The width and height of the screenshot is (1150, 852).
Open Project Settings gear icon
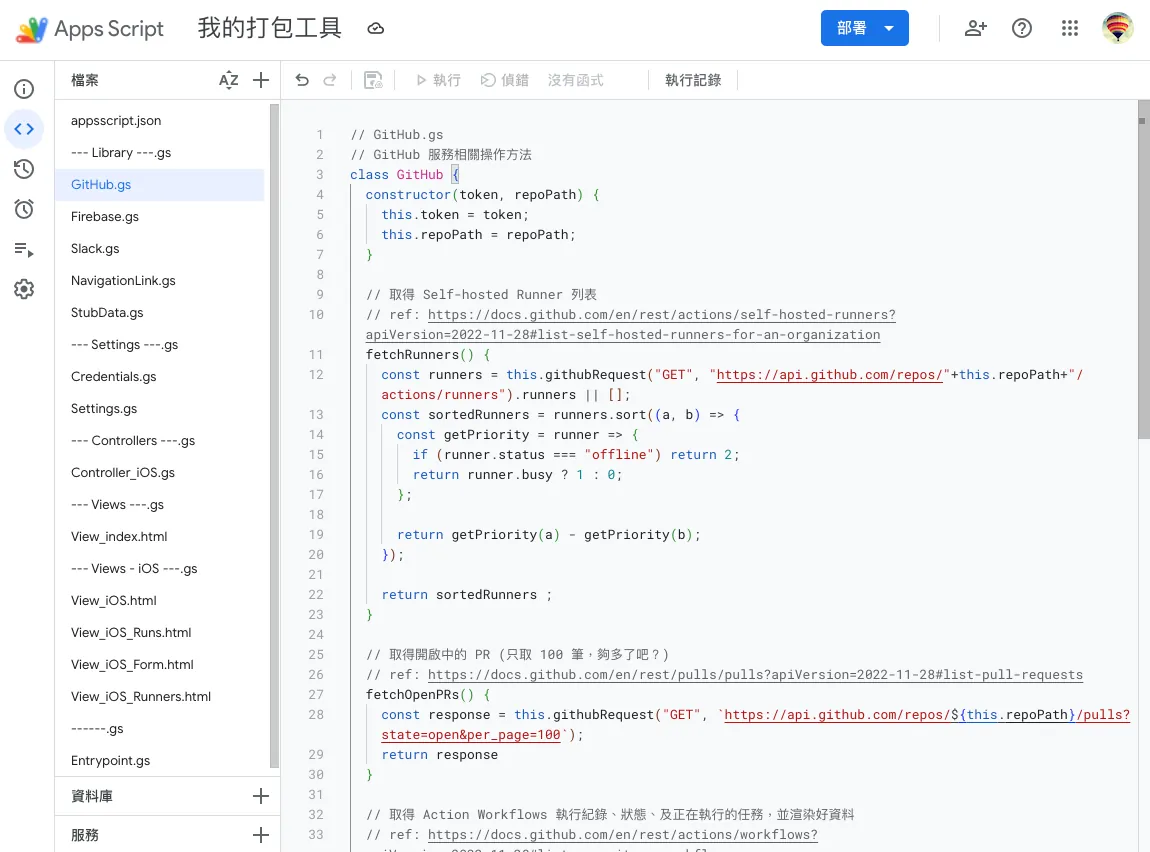click(x=24, y=289)
